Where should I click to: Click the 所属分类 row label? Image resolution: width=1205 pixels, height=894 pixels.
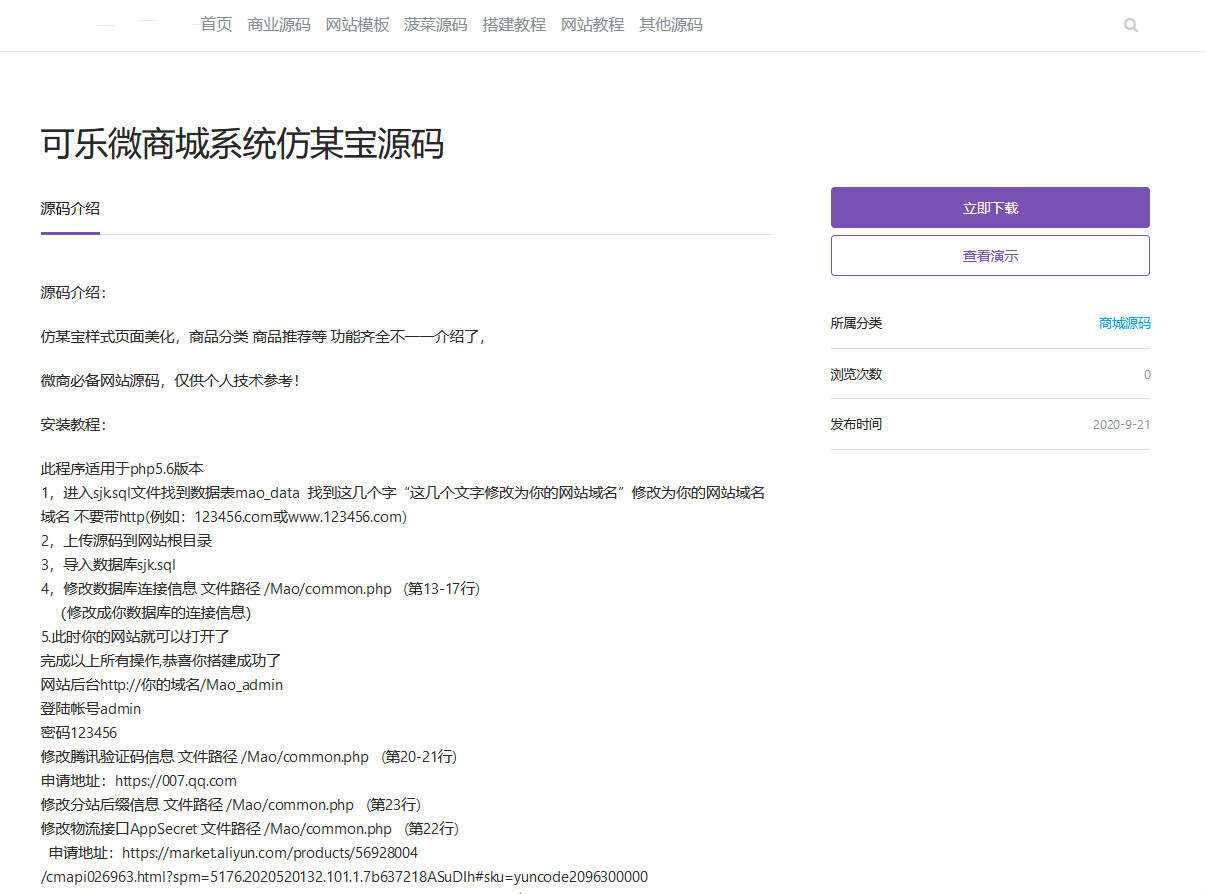click(x=856, y=323)
